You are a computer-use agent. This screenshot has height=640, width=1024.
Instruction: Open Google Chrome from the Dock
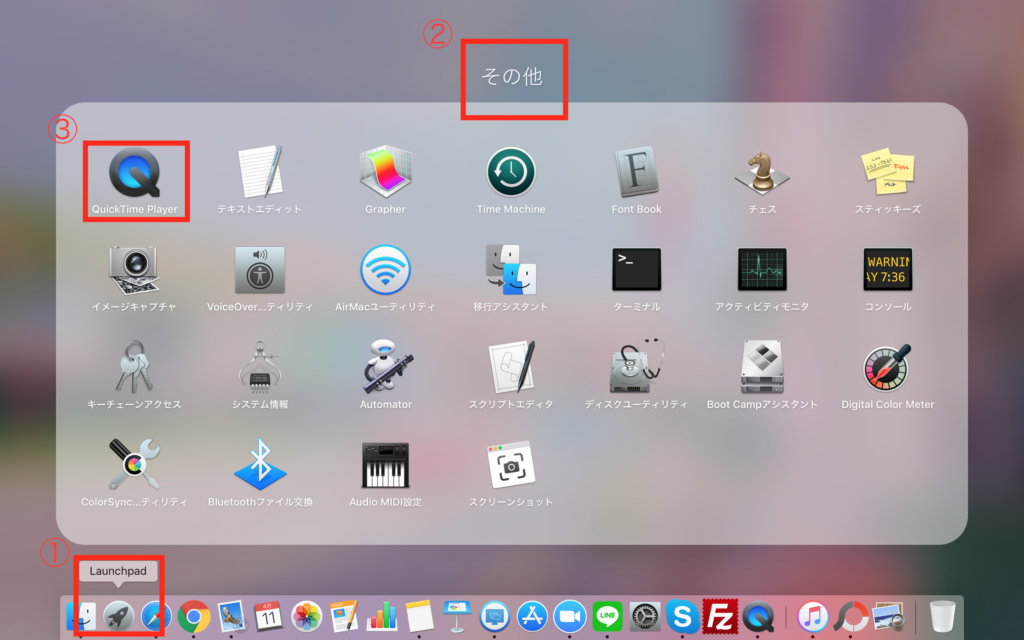tap(193, 616)
